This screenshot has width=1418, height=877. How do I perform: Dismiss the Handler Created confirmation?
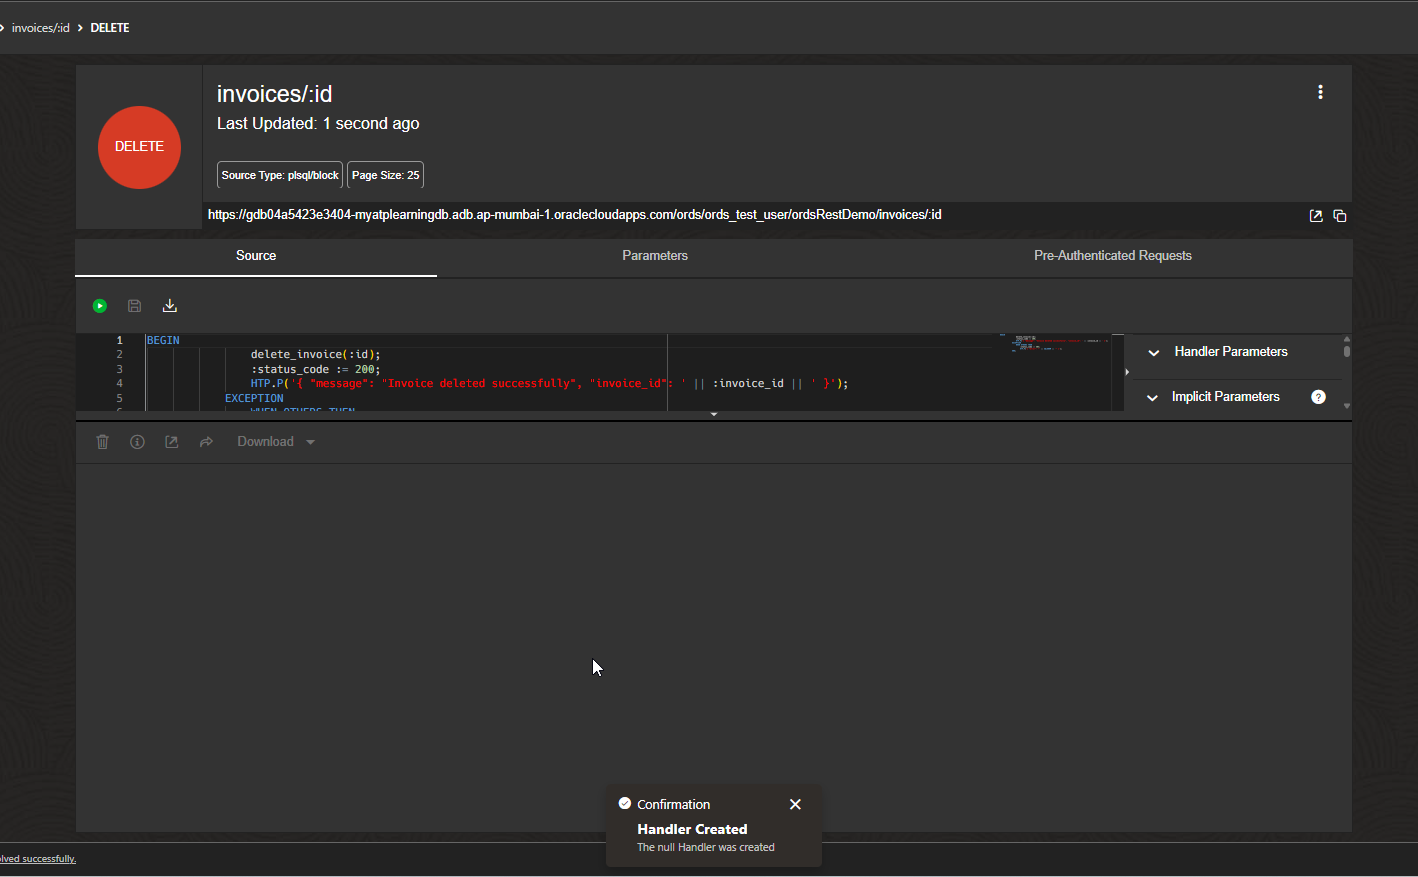(795, 804)
